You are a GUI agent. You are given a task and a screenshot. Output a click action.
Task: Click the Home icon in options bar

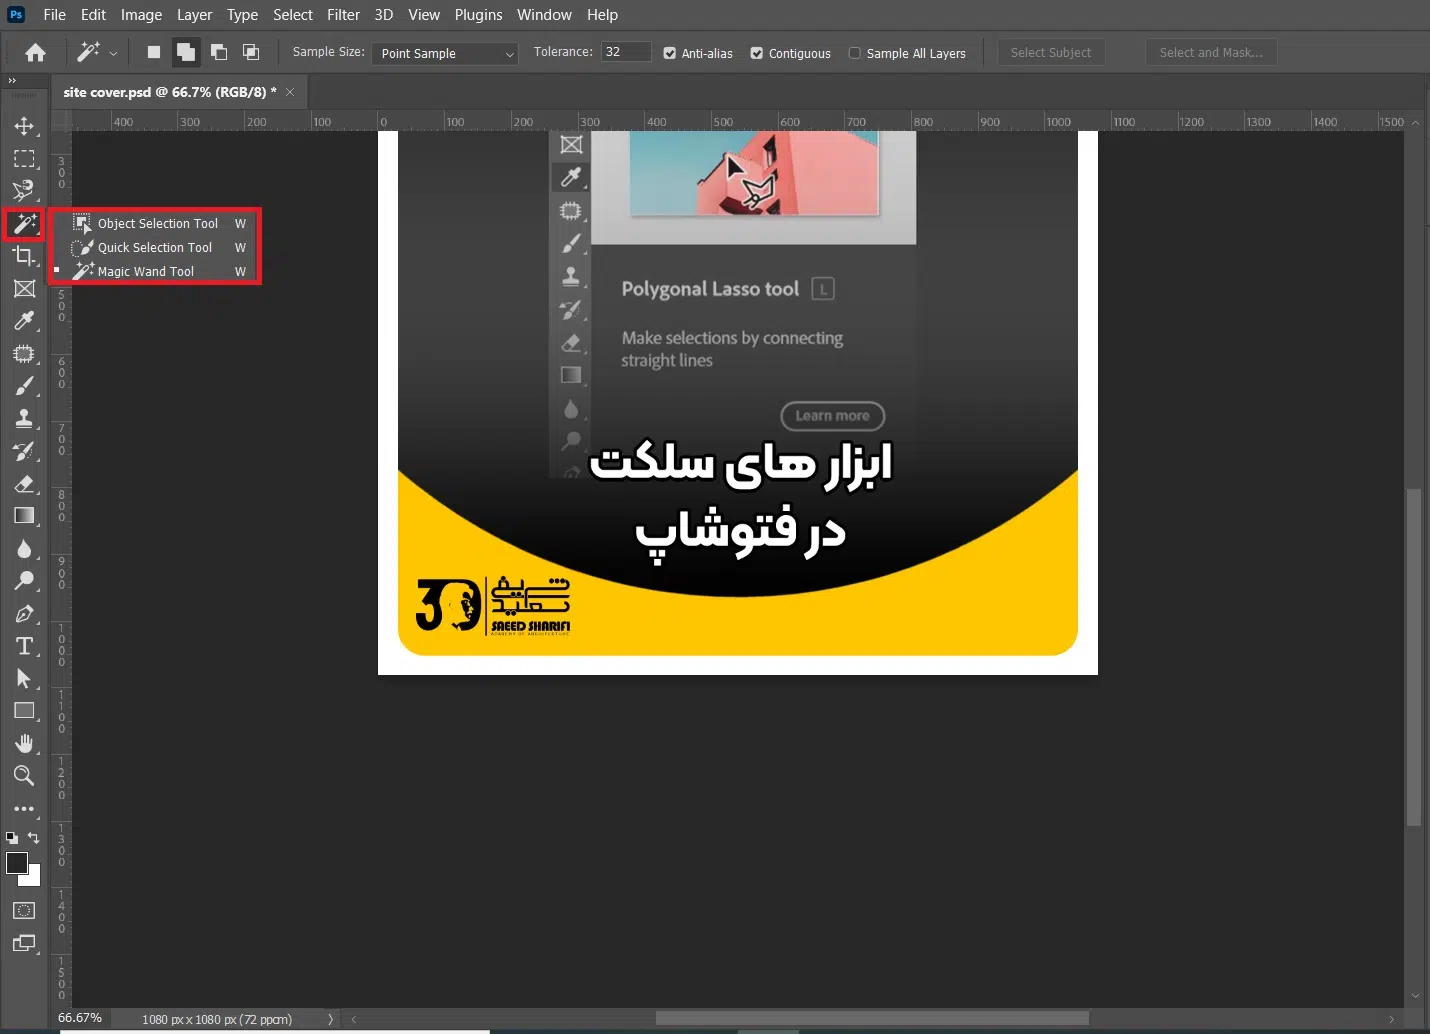(35, 53)
